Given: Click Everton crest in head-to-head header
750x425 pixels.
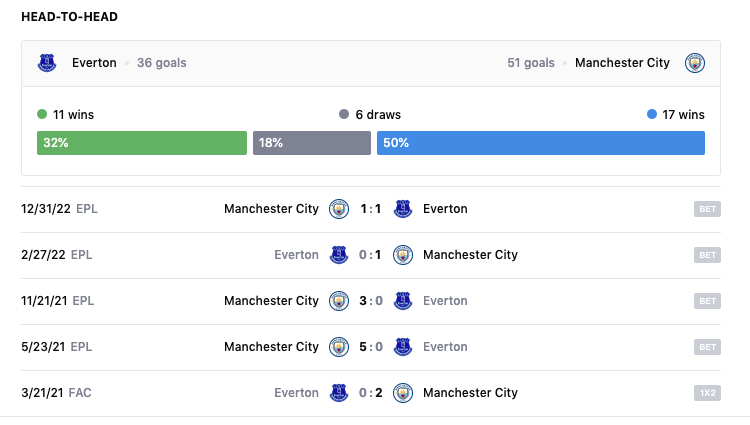Looking at the screenshot, I should click(47, 63).
